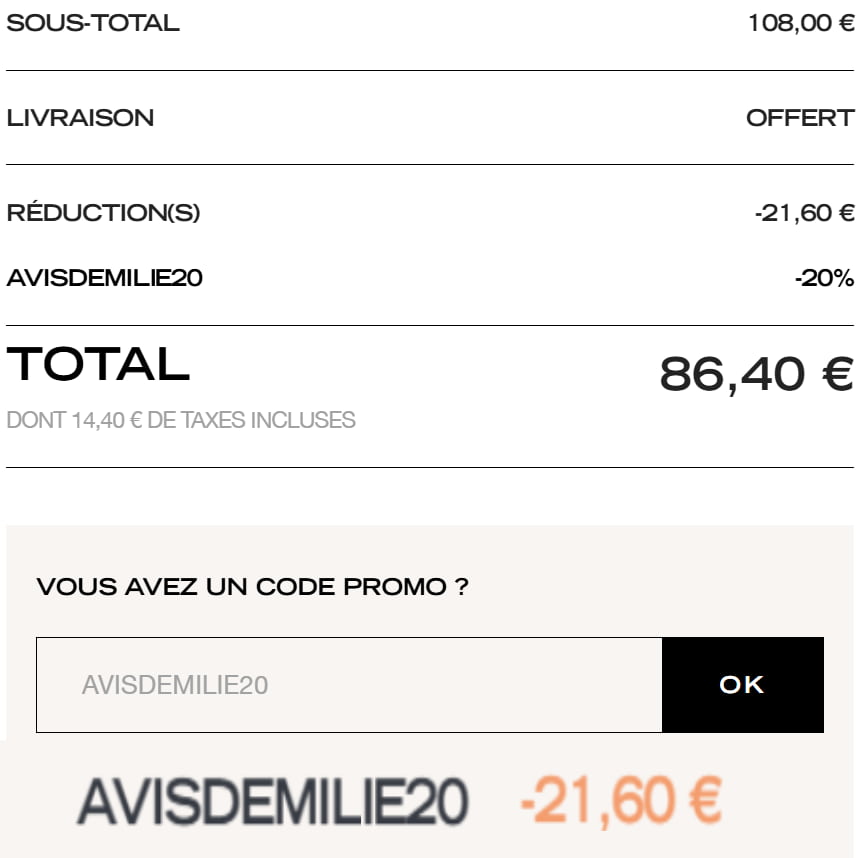Screen dimensions: 858x858
Task: Click inside the promo code entry box
Action: [x=348, y=684]
